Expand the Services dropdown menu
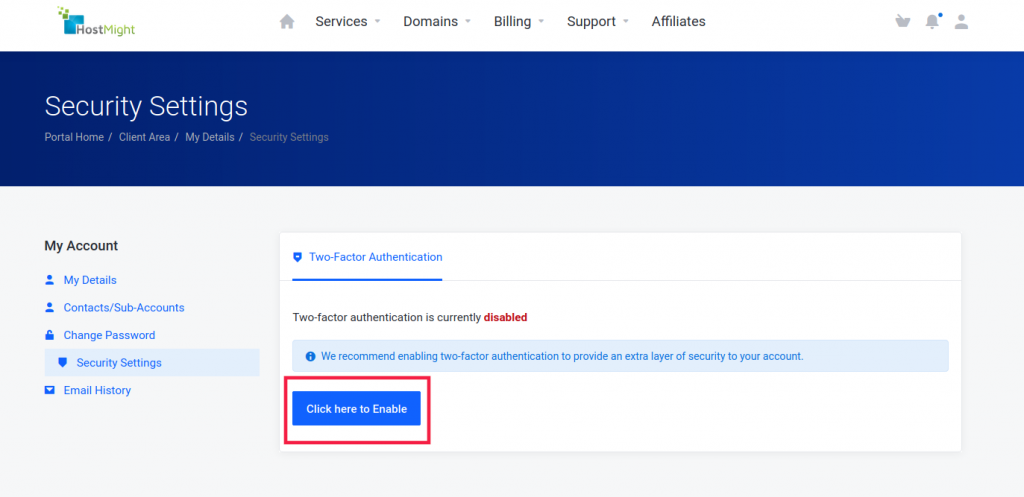The height and width of the screenshot is (497, 1024). click(347, 22)
